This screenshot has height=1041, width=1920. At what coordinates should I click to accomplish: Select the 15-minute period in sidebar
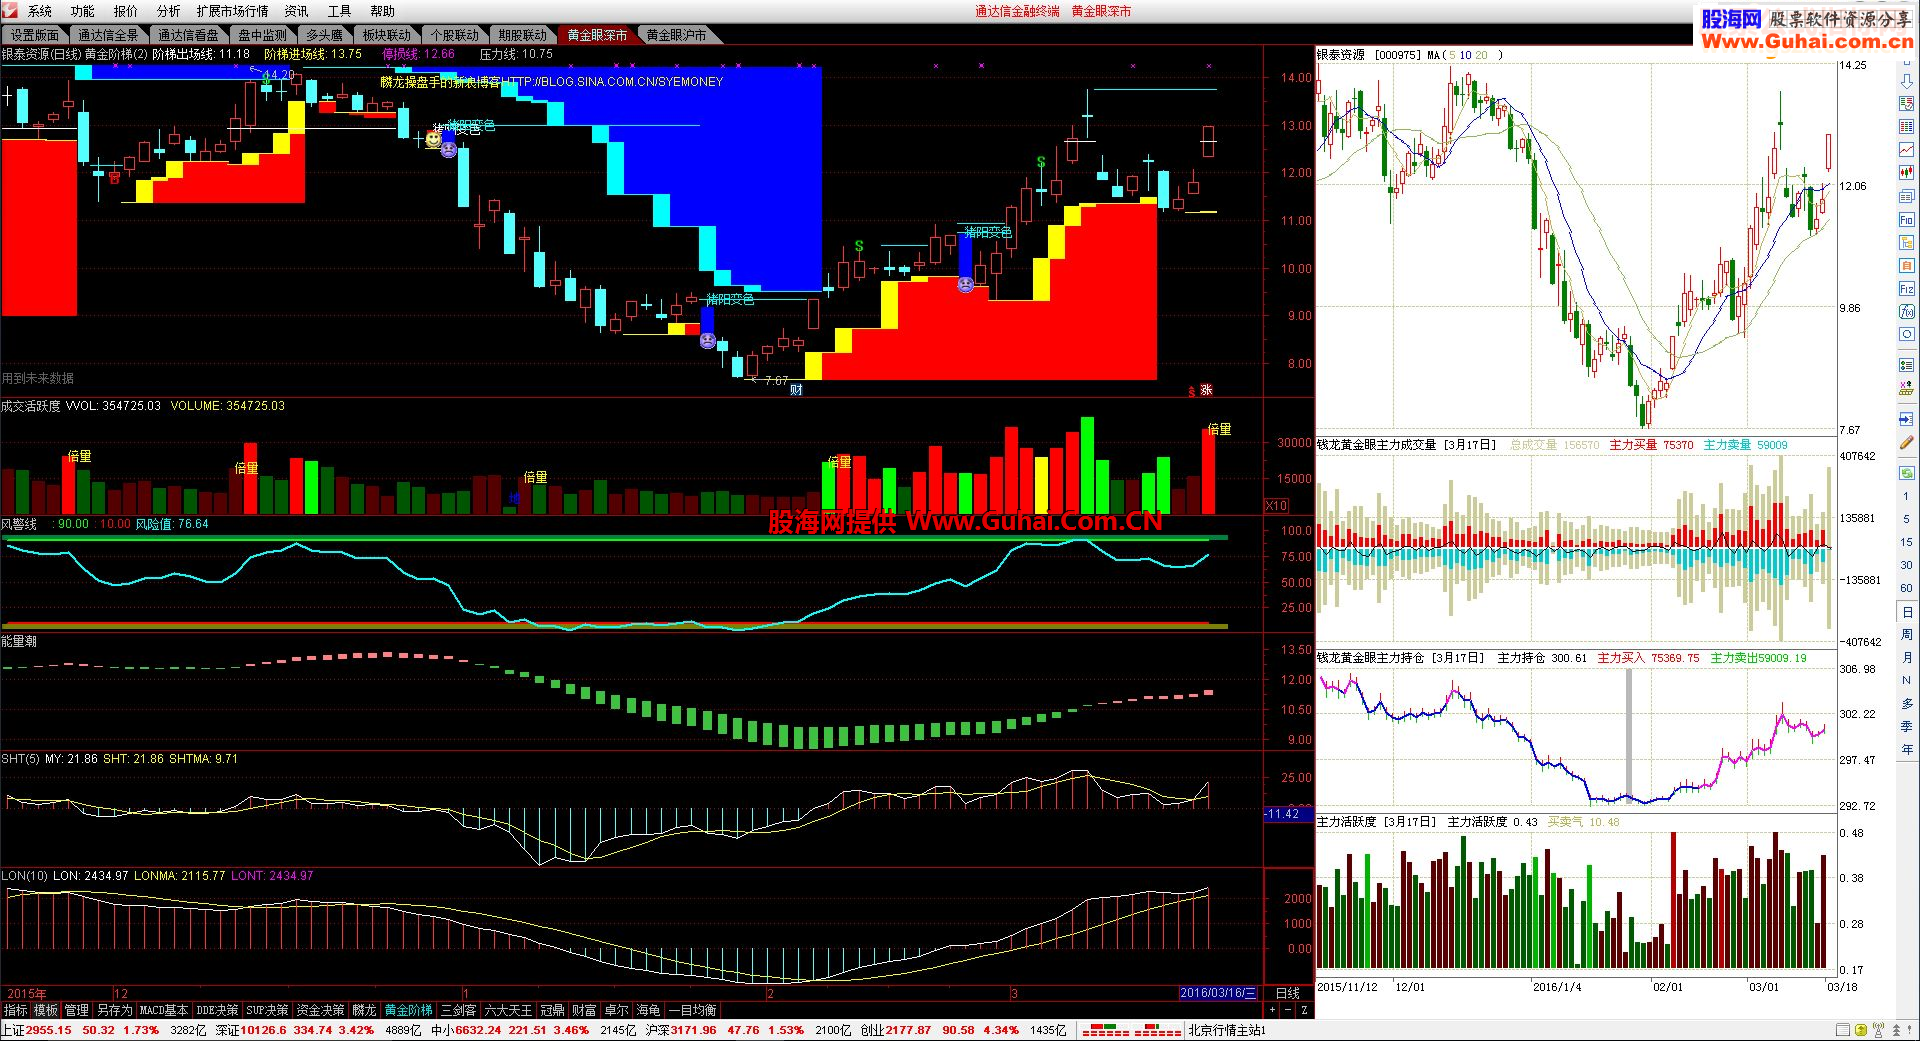tap(1906, 542)
